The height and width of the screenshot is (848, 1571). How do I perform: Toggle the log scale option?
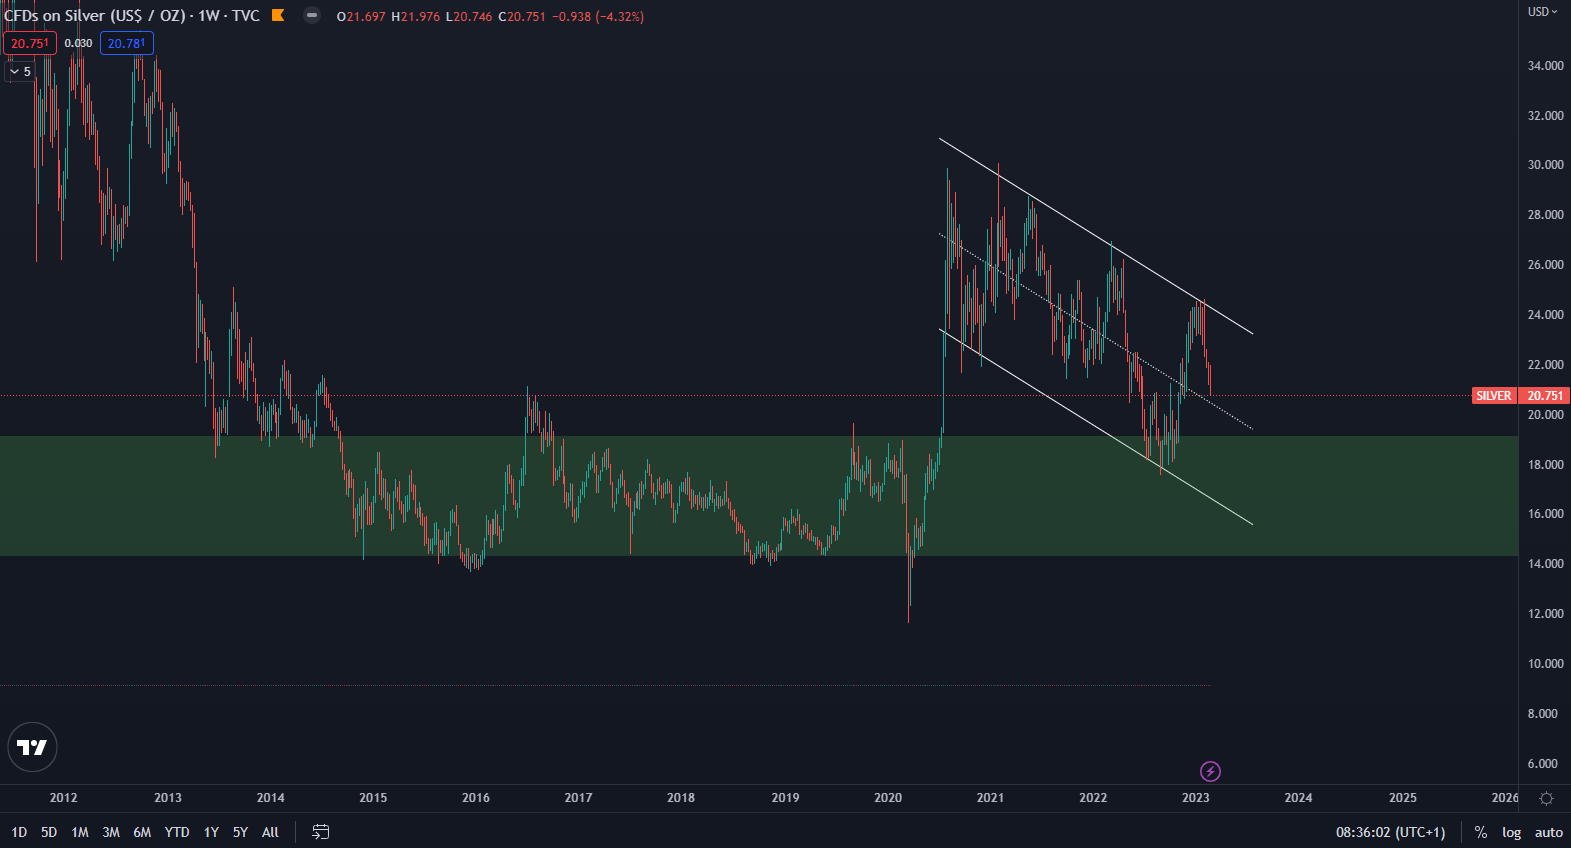[x=1511, y=832]
